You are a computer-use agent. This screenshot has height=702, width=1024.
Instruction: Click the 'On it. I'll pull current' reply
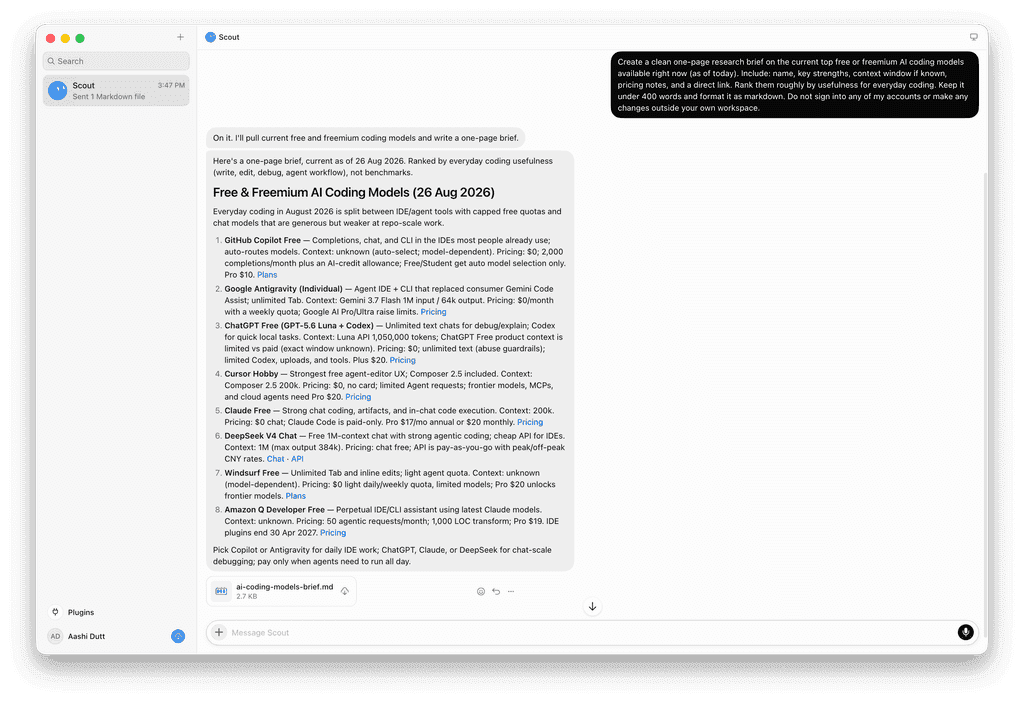(x=366, y=138)
